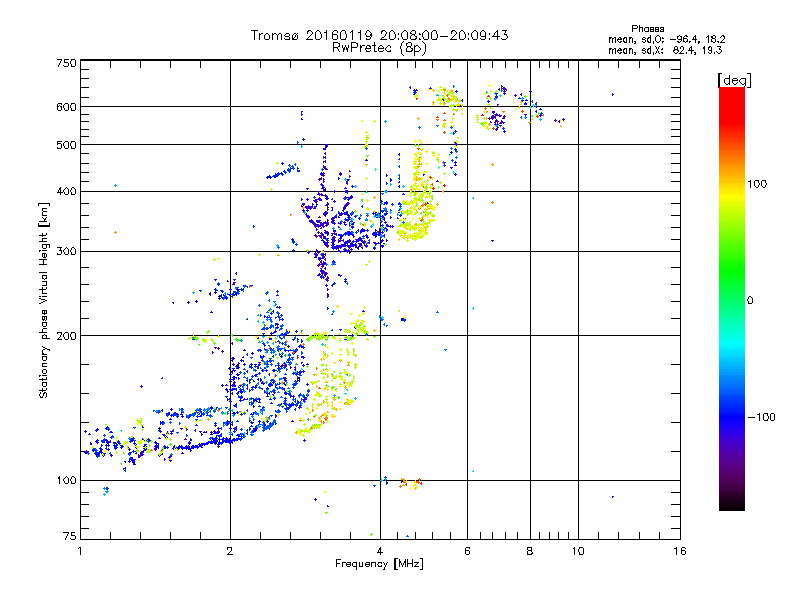
Task: Click the '100' height tick label
Action: 66,481
